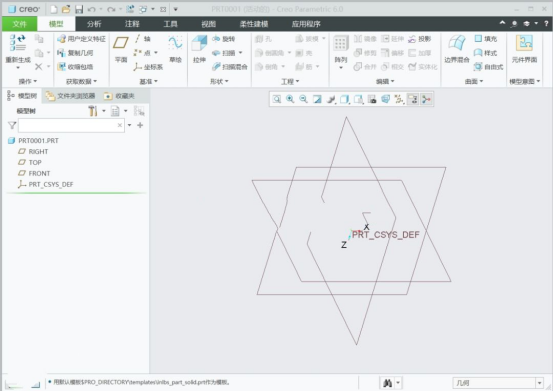Viewport: 553px width, 391px height.
Task: Switch to the 收藏夹 navigator tab
Action: pos(119,96)
